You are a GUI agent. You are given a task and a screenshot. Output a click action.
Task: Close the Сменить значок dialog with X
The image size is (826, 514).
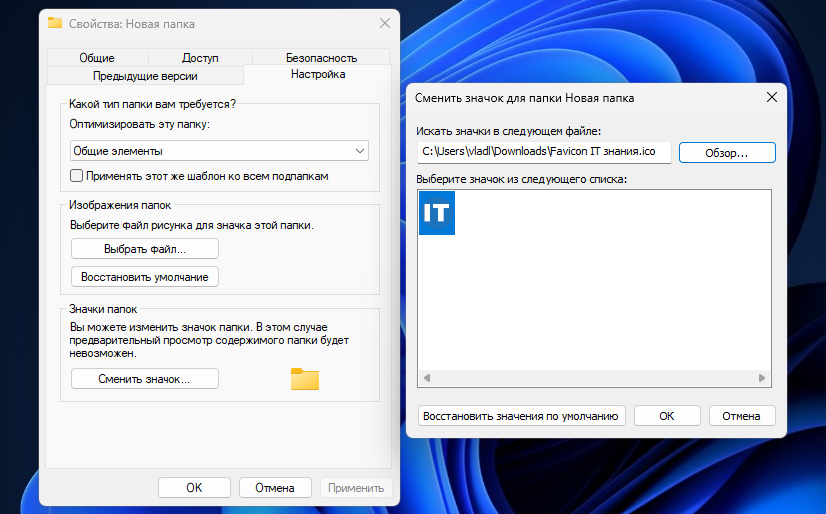(772, 97)
